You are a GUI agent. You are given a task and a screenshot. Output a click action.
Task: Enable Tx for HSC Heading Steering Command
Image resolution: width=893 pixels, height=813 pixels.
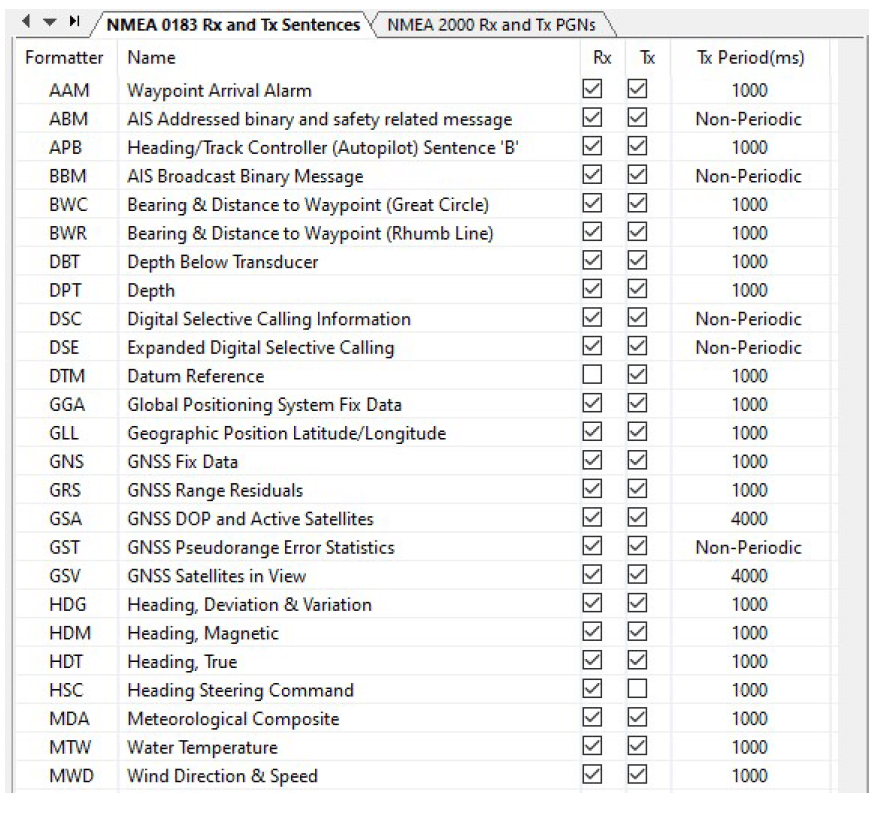point(637,689)
